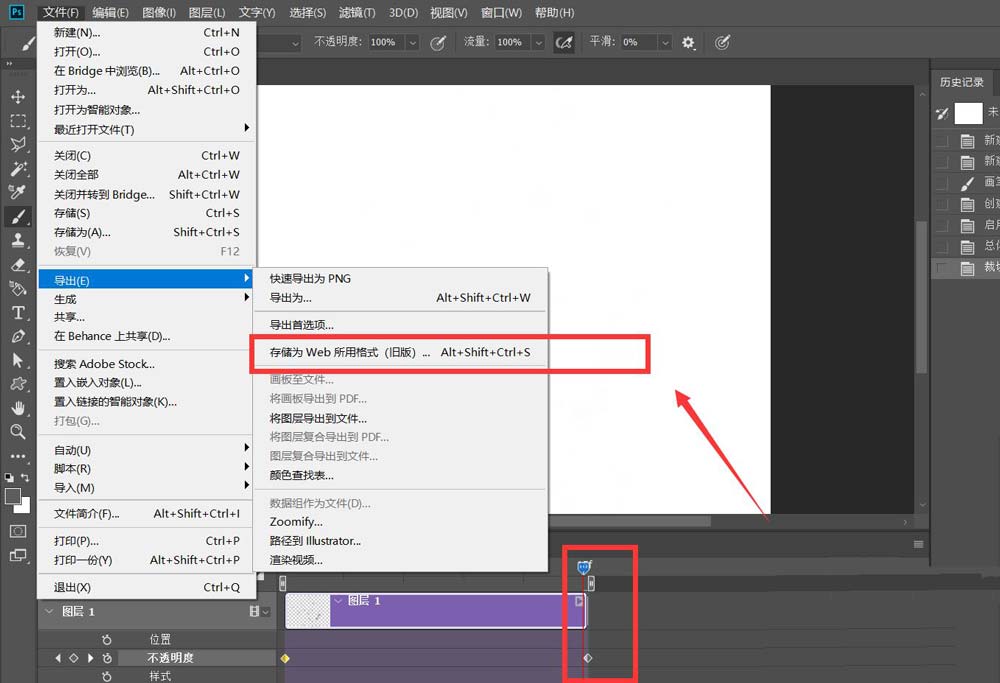
Task: Click the 流量 value field showing 100%
Action: (x=513, y=43)
